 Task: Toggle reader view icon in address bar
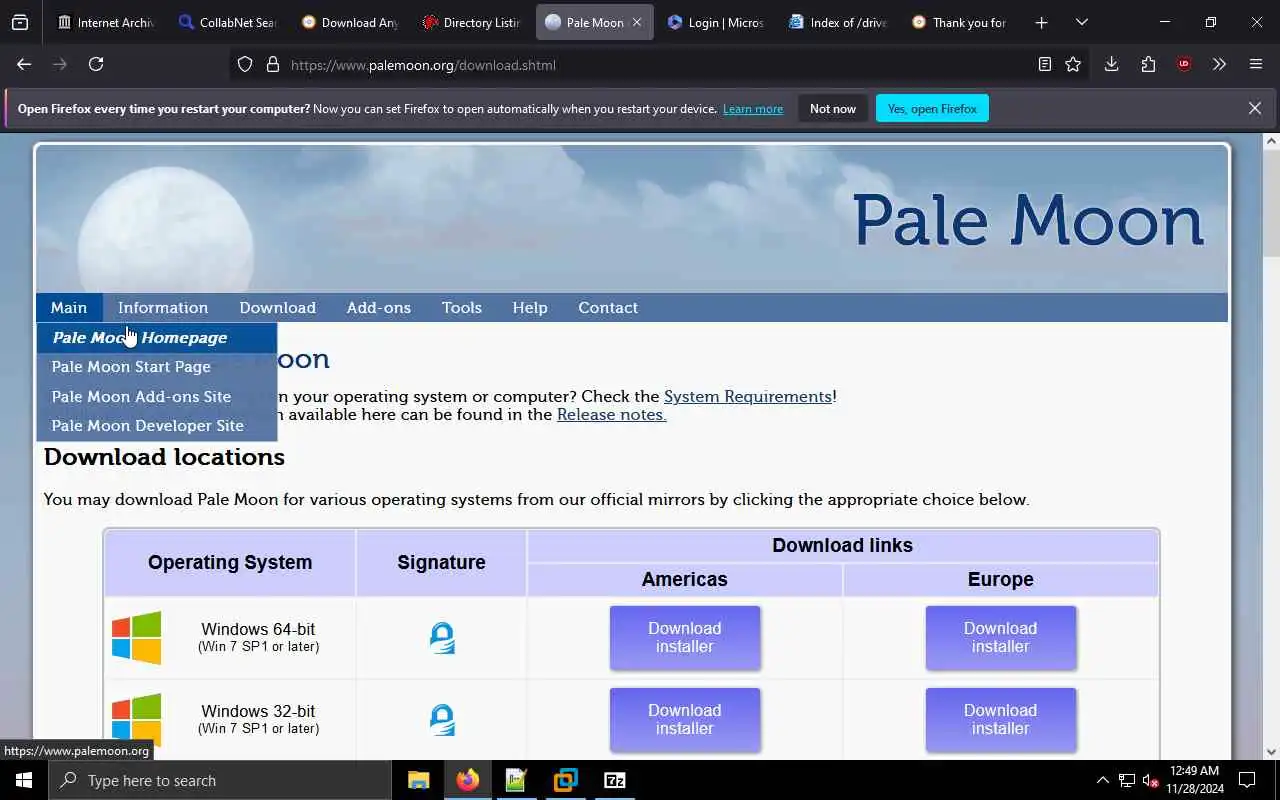click(1044, 64)
